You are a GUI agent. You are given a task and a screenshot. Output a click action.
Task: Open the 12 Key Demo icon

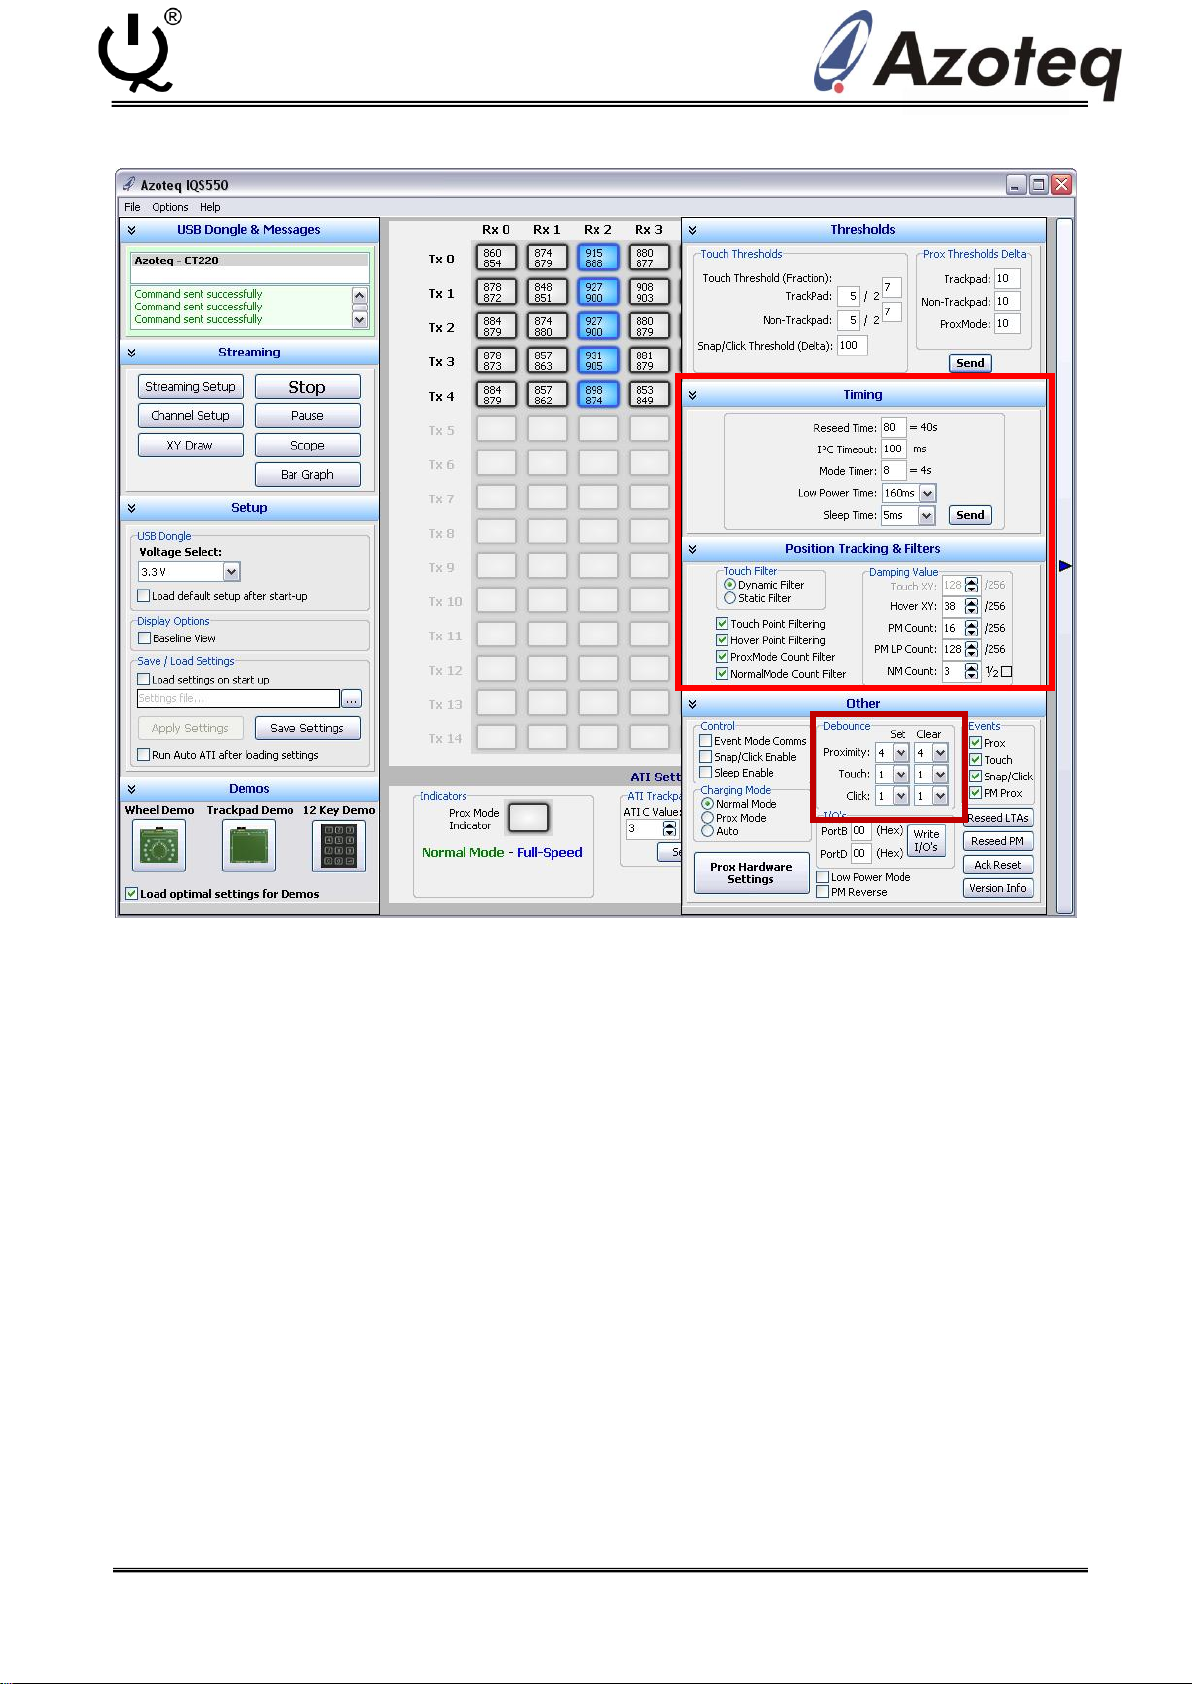tap(338, 846)
